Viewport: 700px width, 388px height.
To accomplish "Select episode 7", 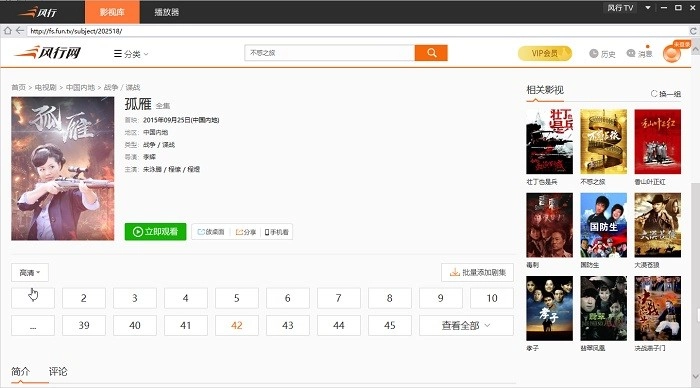I will coord(338,298).
